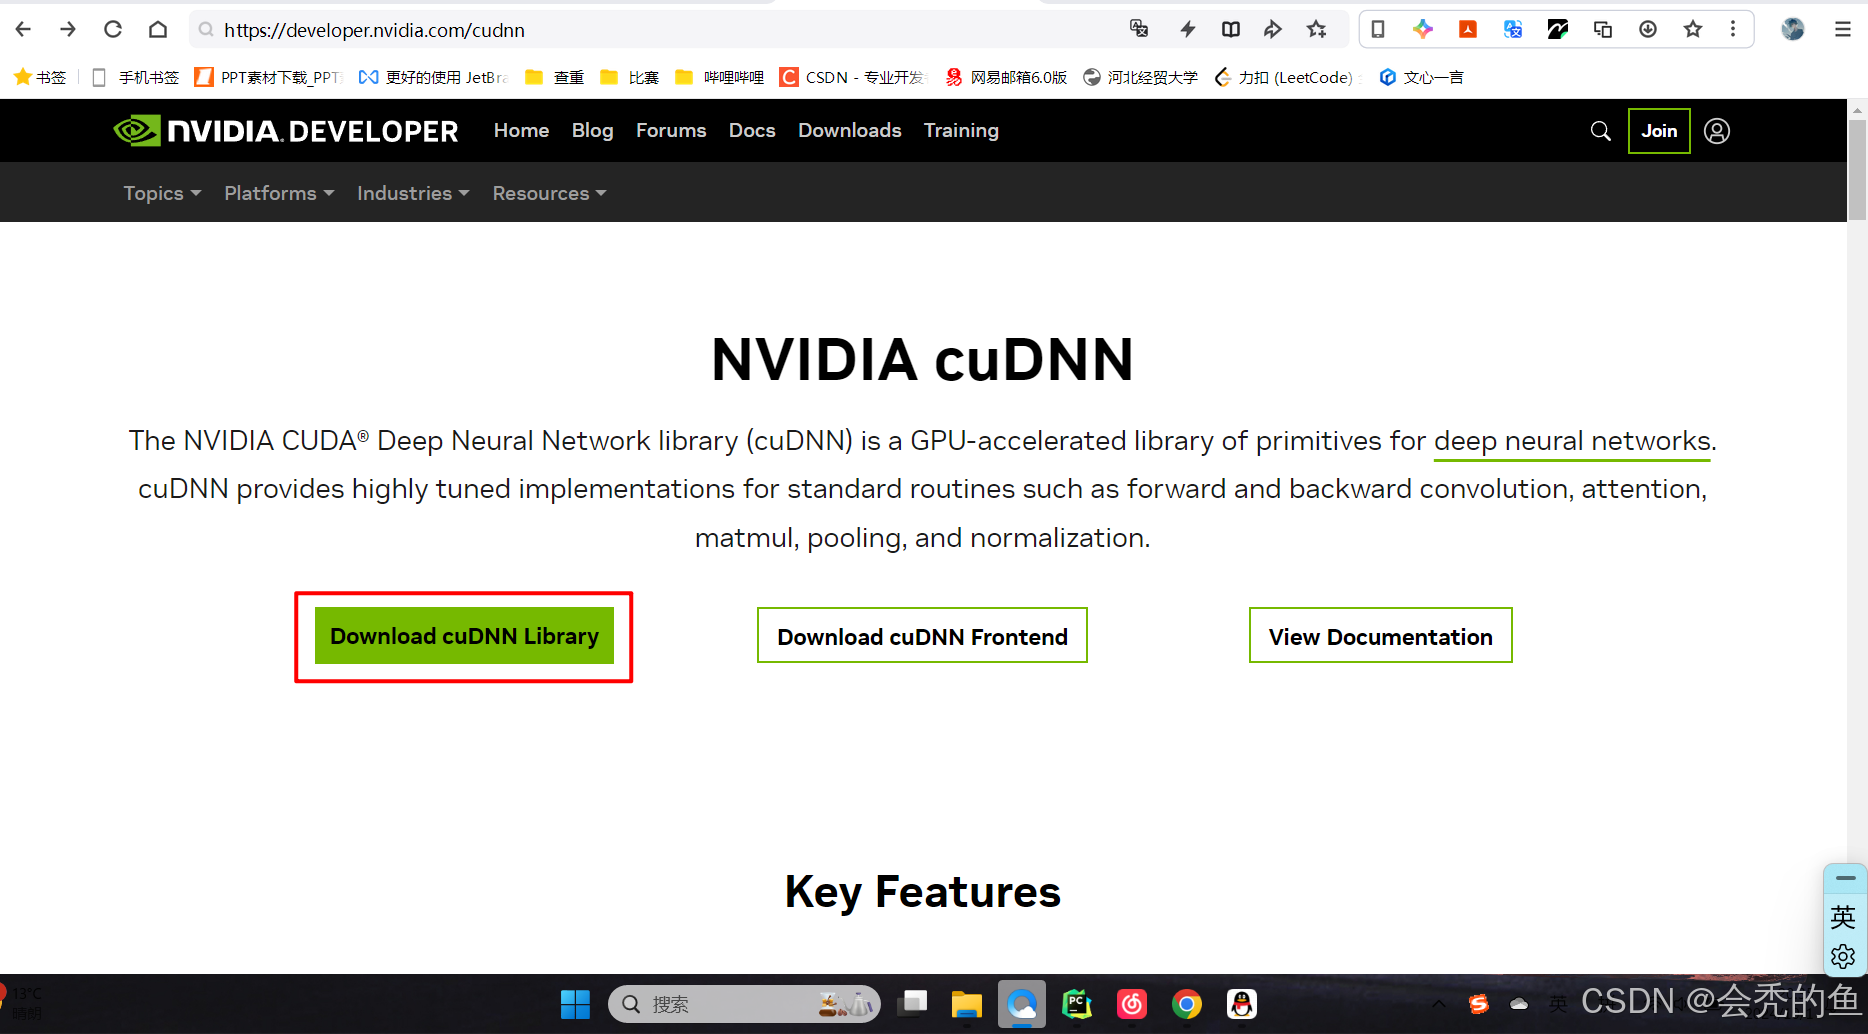Open the 哔哩哔哩 bookmark folder
Viewport: 1868px width, 1034px height.
point(720,77)
